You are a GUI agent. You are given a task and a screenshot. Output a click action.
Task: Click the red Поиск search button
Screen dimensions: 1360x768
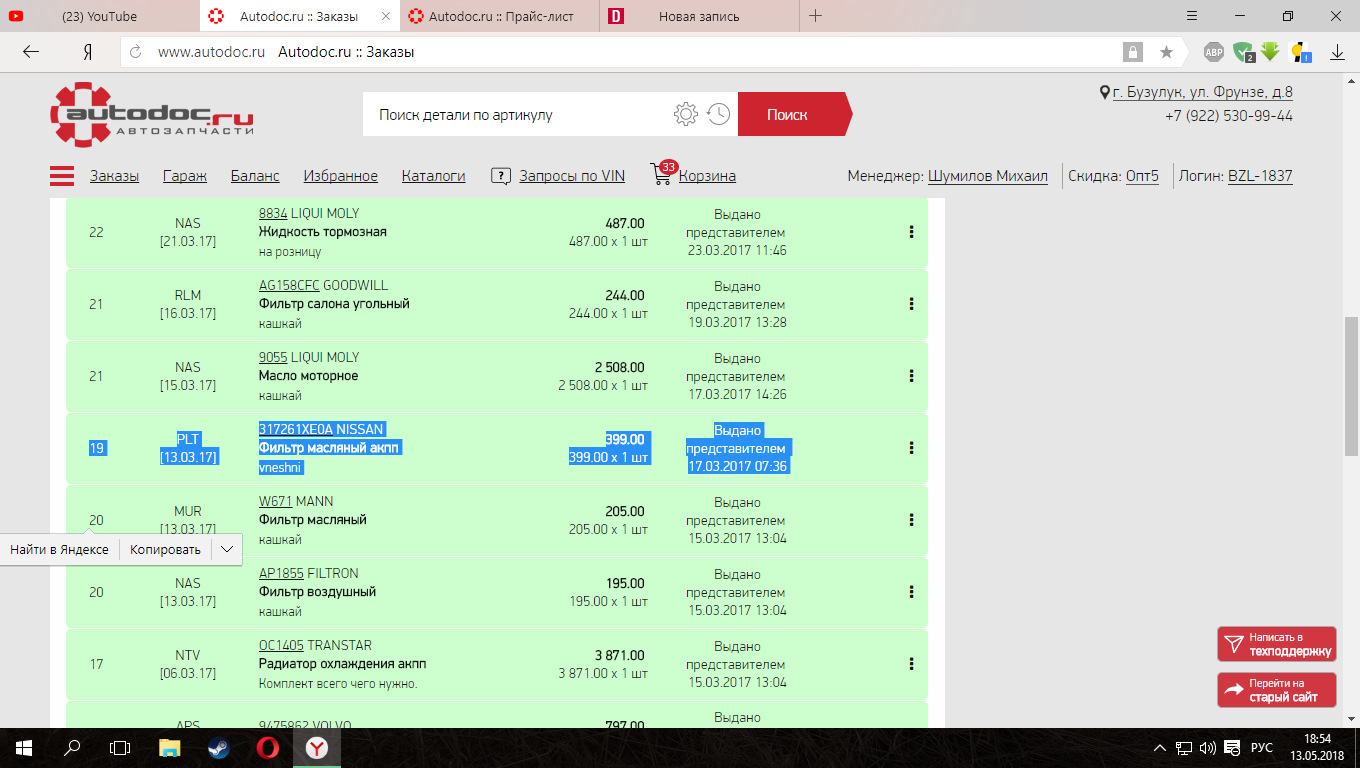click(x=794, y=114)
